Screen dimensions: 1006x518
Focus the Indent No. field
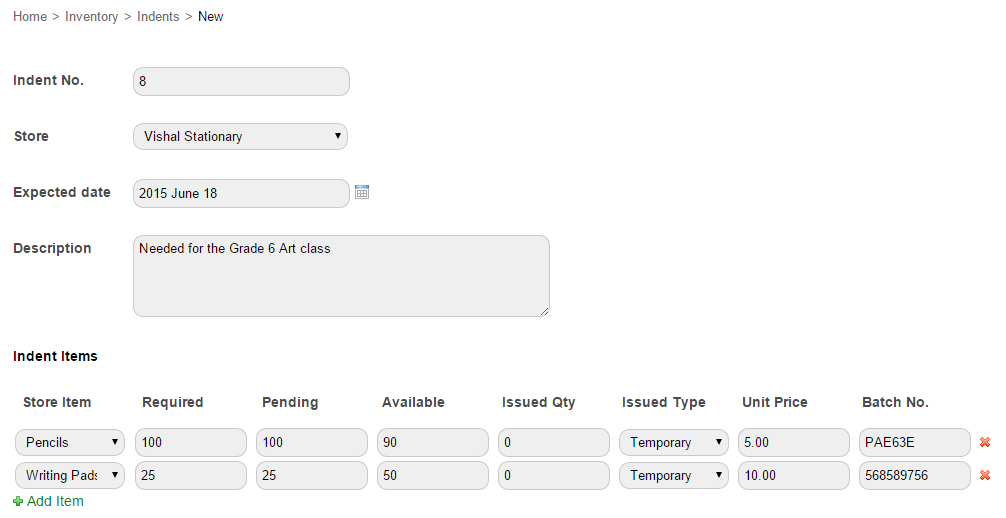click(241, 82)
